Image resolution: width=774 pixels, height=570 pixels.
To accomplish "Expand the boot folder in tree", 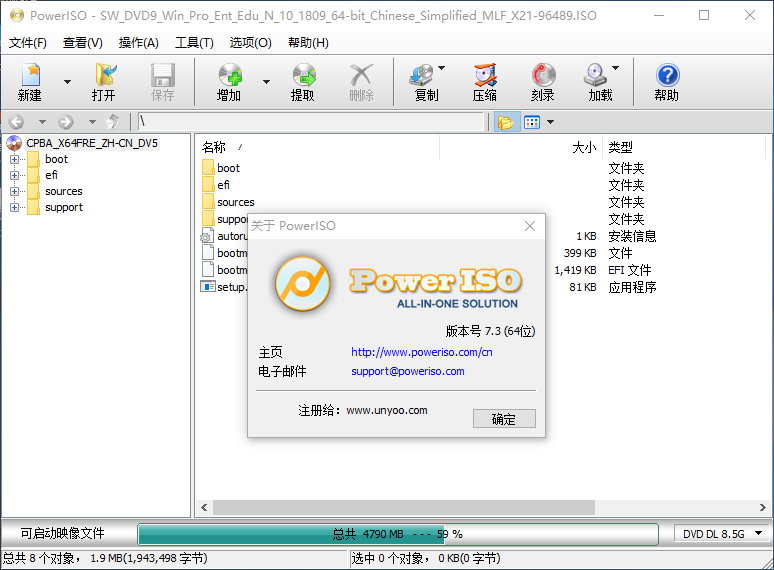I will 14,159.
